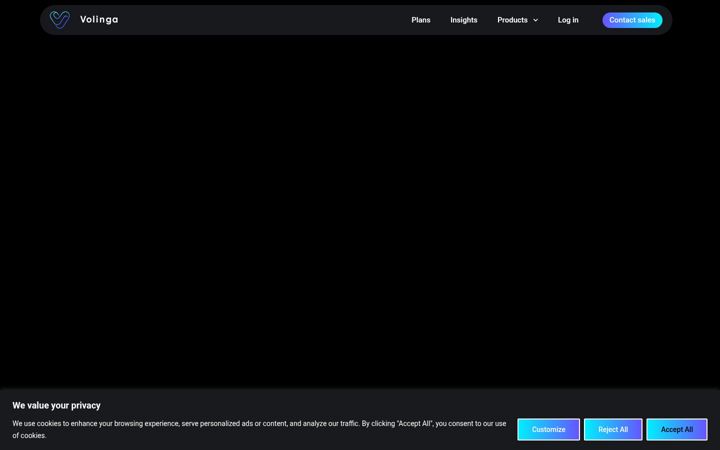
Task: Click the 'We value your privacy' heading
Action: (x=56, y=405)
